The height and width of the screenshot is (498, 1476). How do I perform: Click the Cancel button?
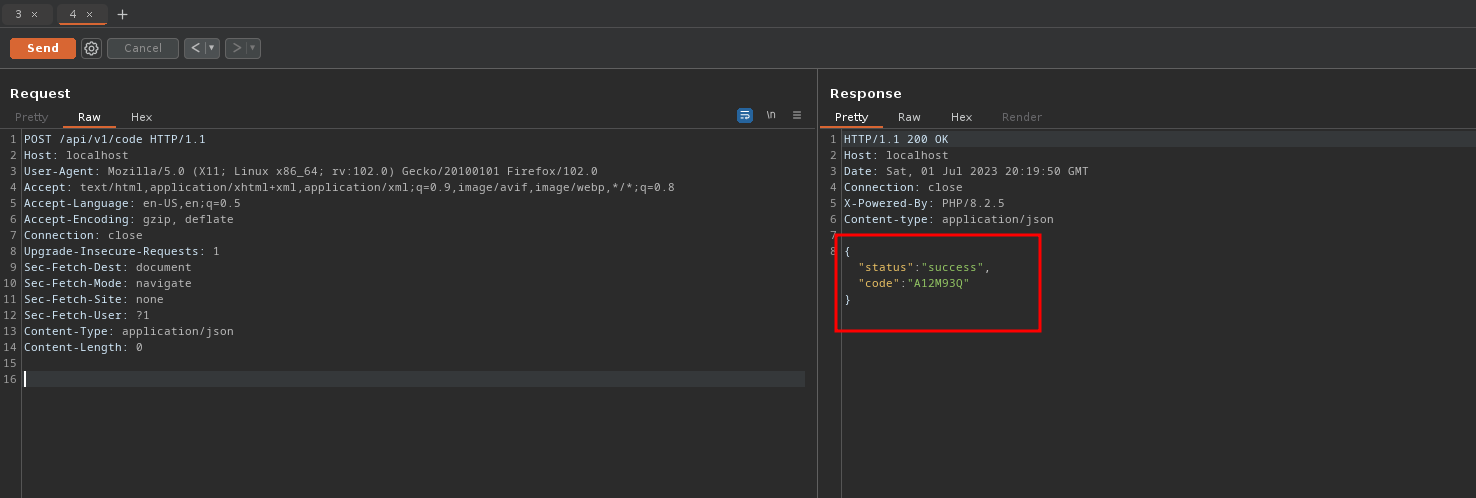pyautogui.click(x=143, y=48)
